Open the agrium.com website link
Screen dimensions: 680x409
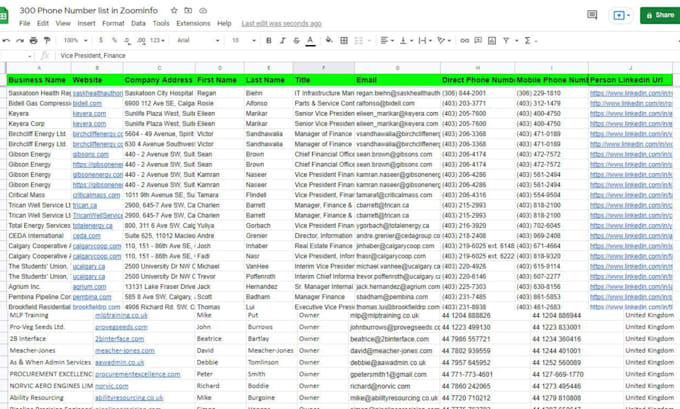tap(89, 287)
